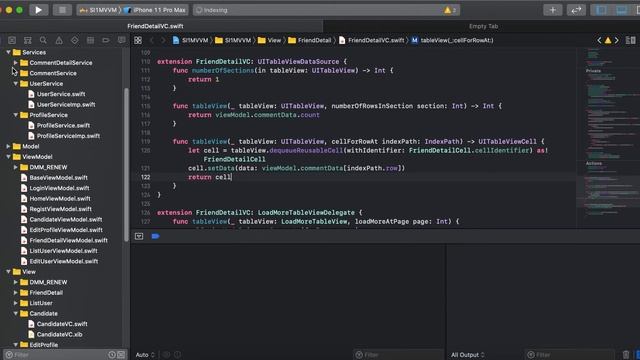Hide the debug area with the toggle icon
The width and height of the screenshot is (640, 360).
[x=139, y=236]
